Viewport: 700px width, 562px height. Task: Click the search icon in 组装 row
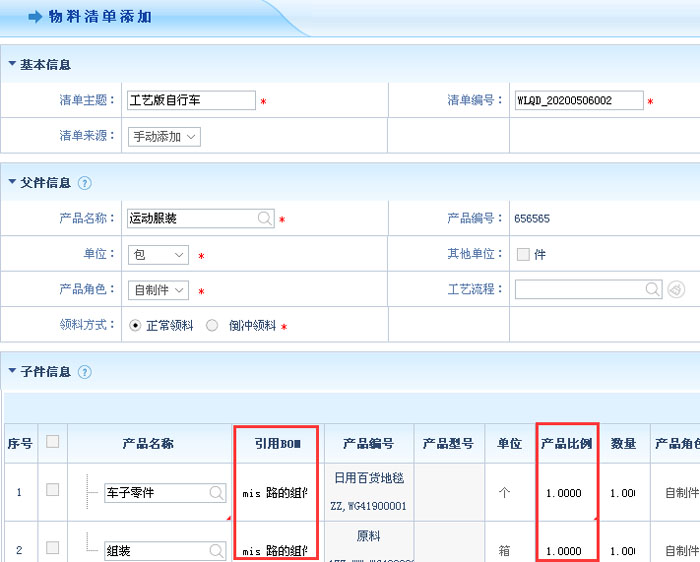pos(217,551)
